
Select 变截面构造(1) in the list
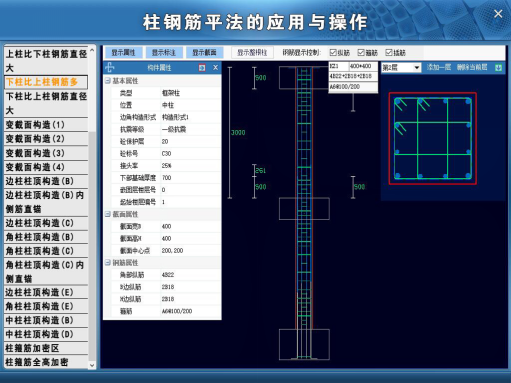[46, 125]
